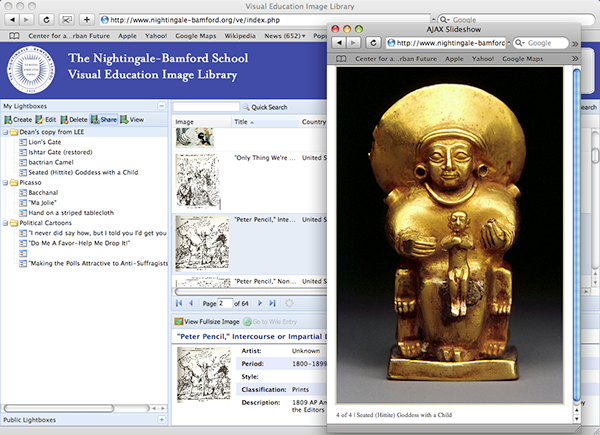Click the Picasso folder icon
The image size is (600, 435).
coord(14,183)
